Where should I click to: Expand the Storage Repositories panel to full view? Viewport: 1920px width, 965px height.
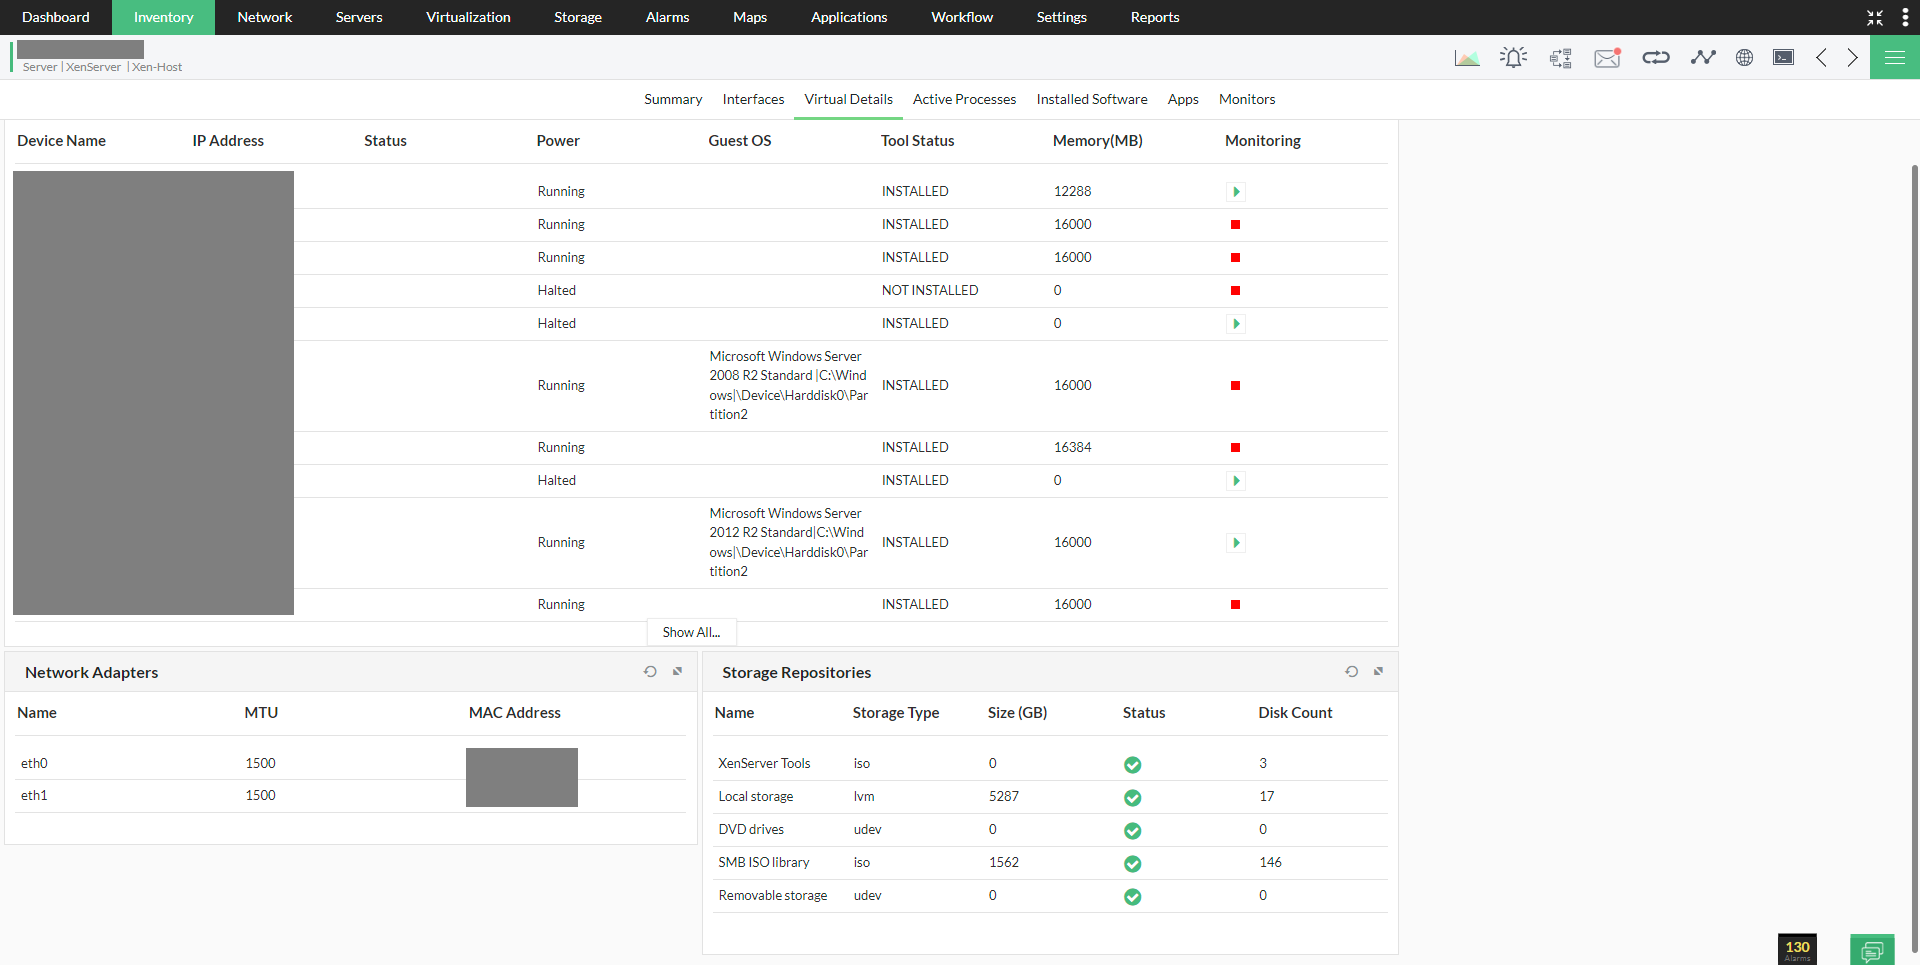1379,671
